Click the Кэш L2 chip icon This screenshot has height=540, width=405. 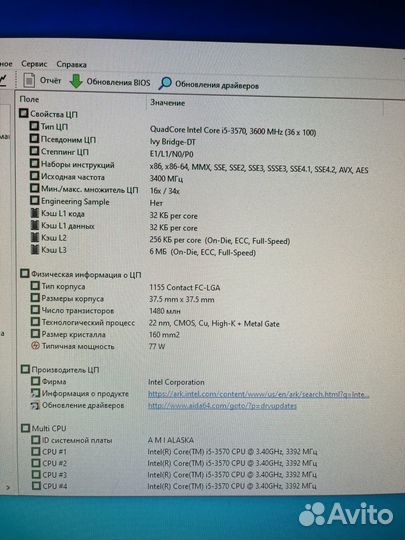(35, 237)
